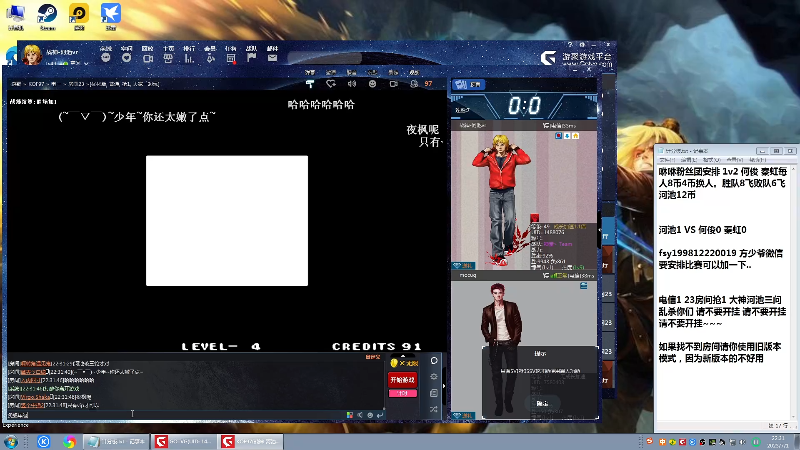Open first menu in Notepad menu bar
Image resolution: width=800 pixels, height=450 pixels.
click(x=666, y=160)
